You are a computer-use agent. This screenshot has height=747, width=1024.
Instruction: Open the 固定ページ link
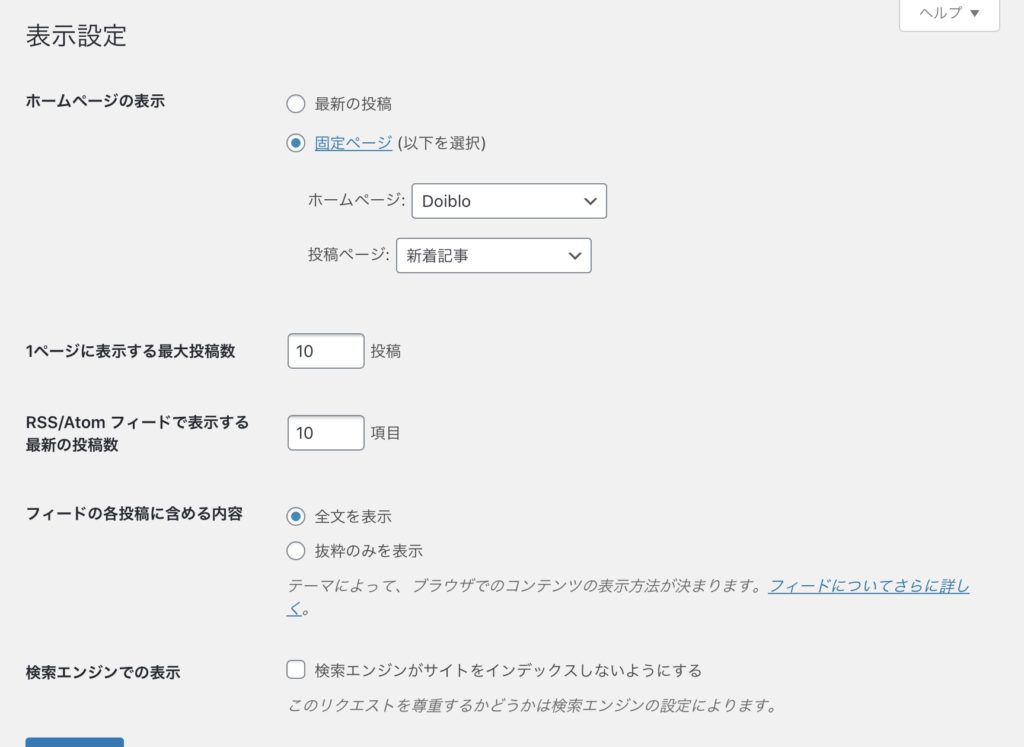tap(353, 143)
